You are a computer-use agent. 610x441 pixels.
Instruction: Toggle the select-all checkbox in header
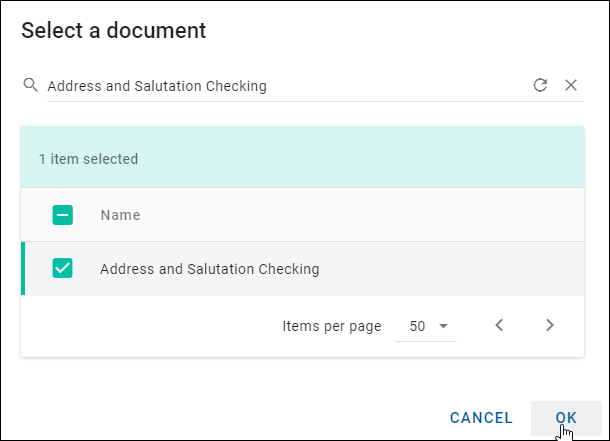[x=62, y=214]
